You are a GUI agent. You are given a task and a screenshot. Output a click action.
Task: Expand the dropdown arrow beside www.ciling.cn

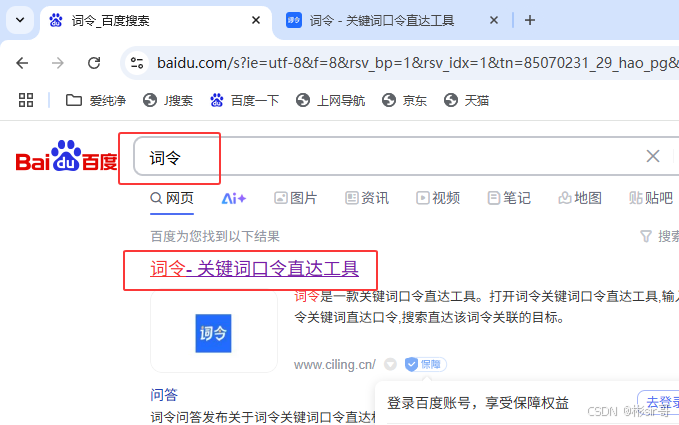coord(390,364)
